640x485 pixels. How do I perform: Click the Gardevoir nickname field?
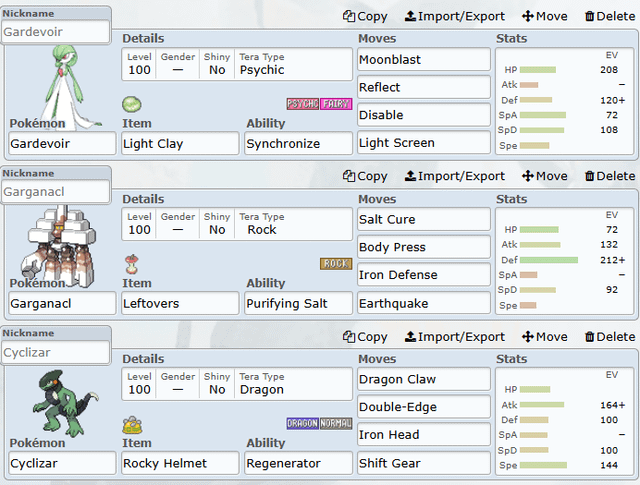[56, 32]
